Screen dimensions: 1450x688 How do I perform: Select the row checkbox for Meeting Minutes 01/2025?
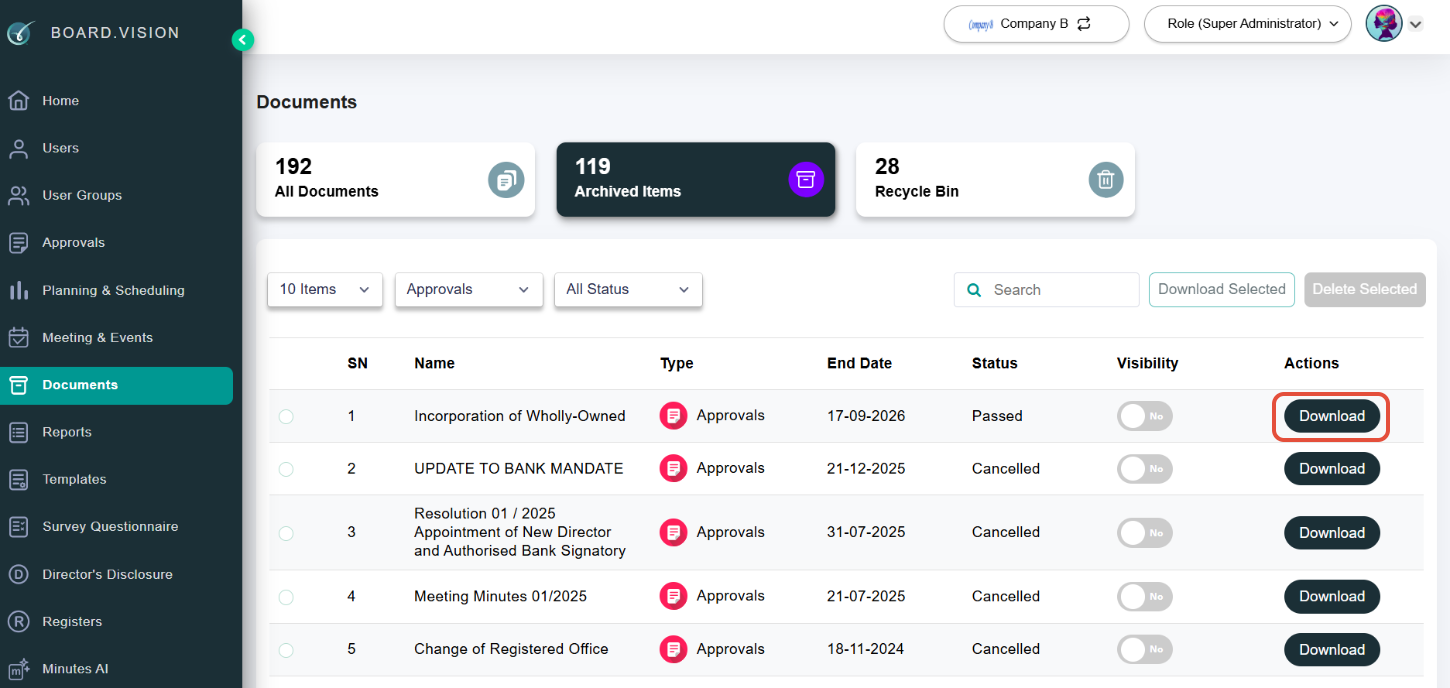point(286,597)
